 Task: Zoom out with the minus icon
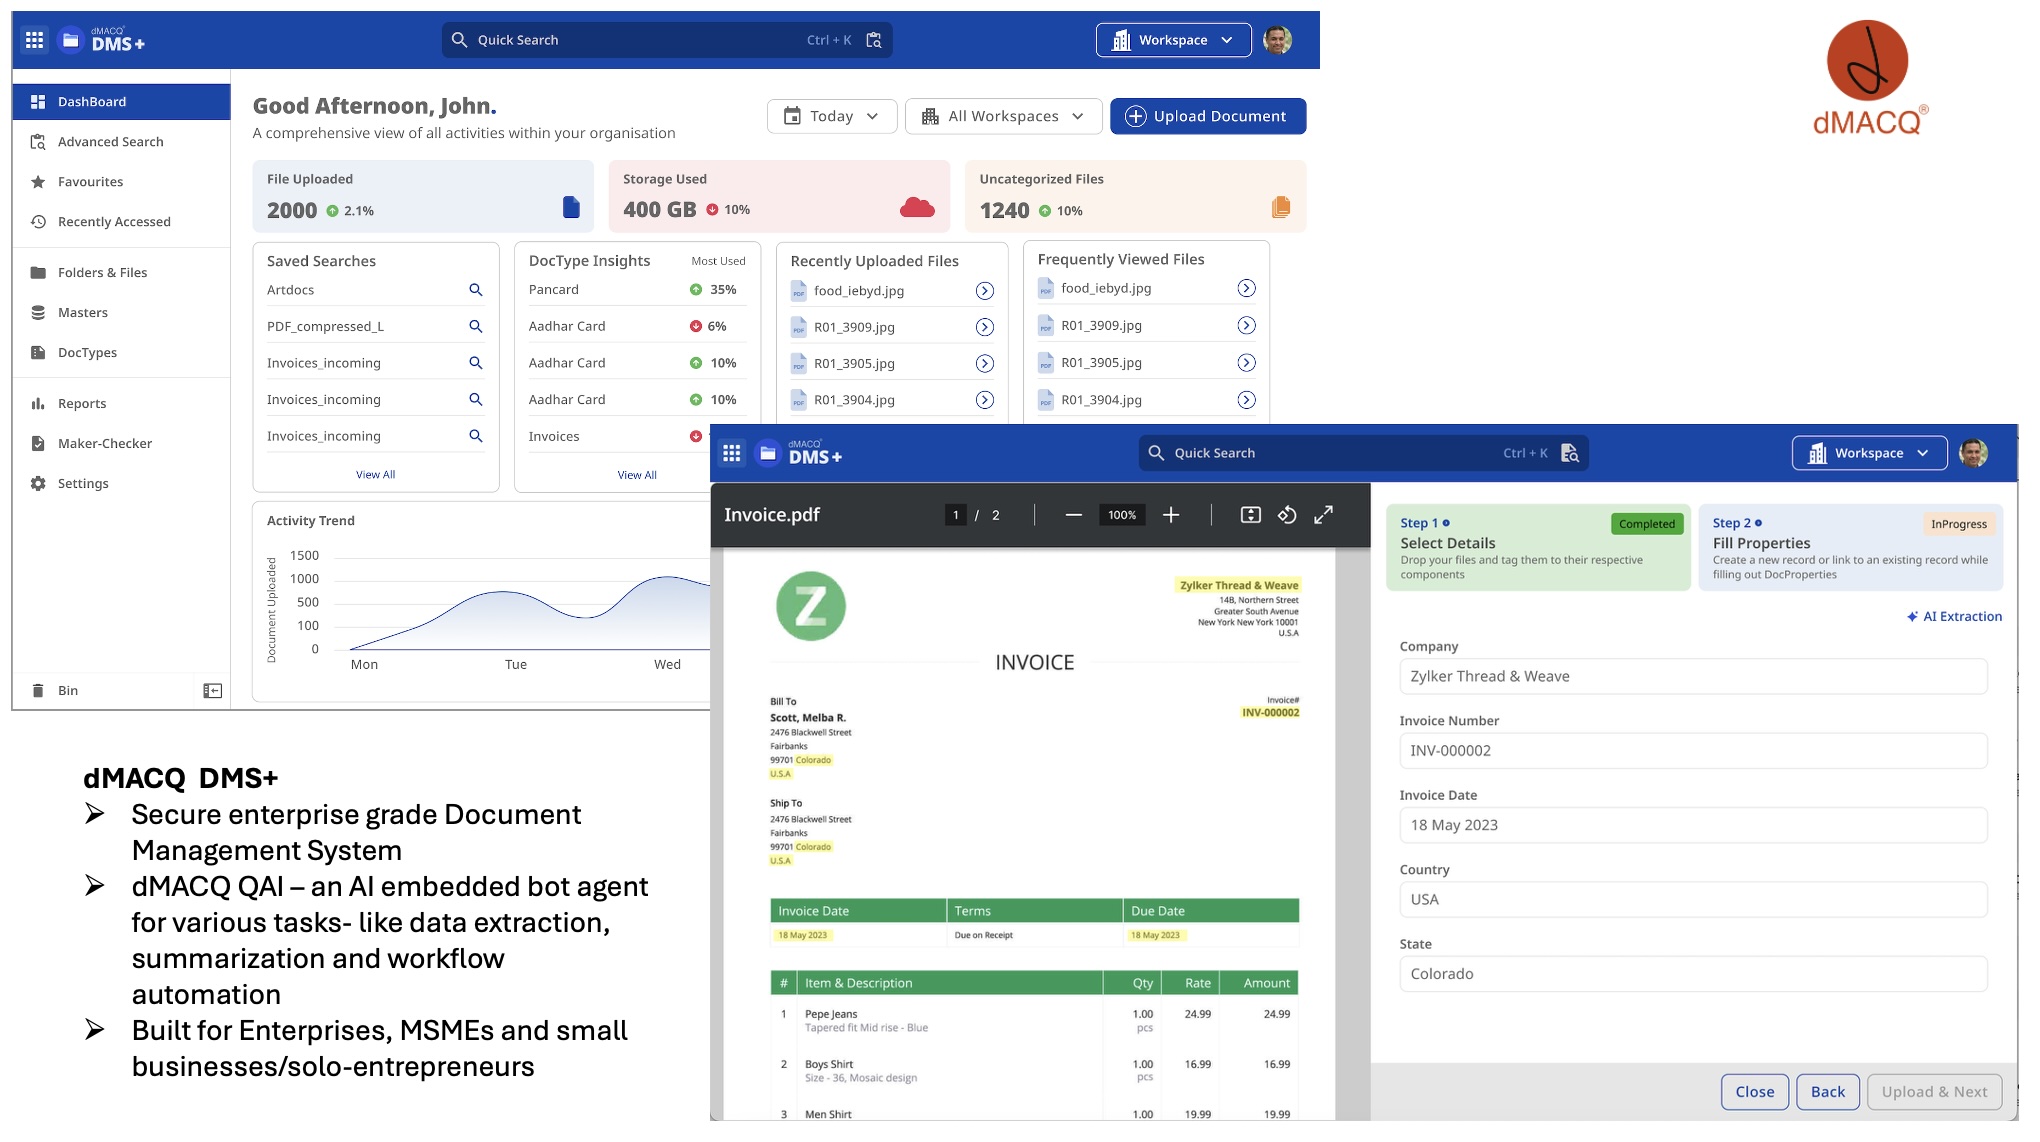(1073, 515)
